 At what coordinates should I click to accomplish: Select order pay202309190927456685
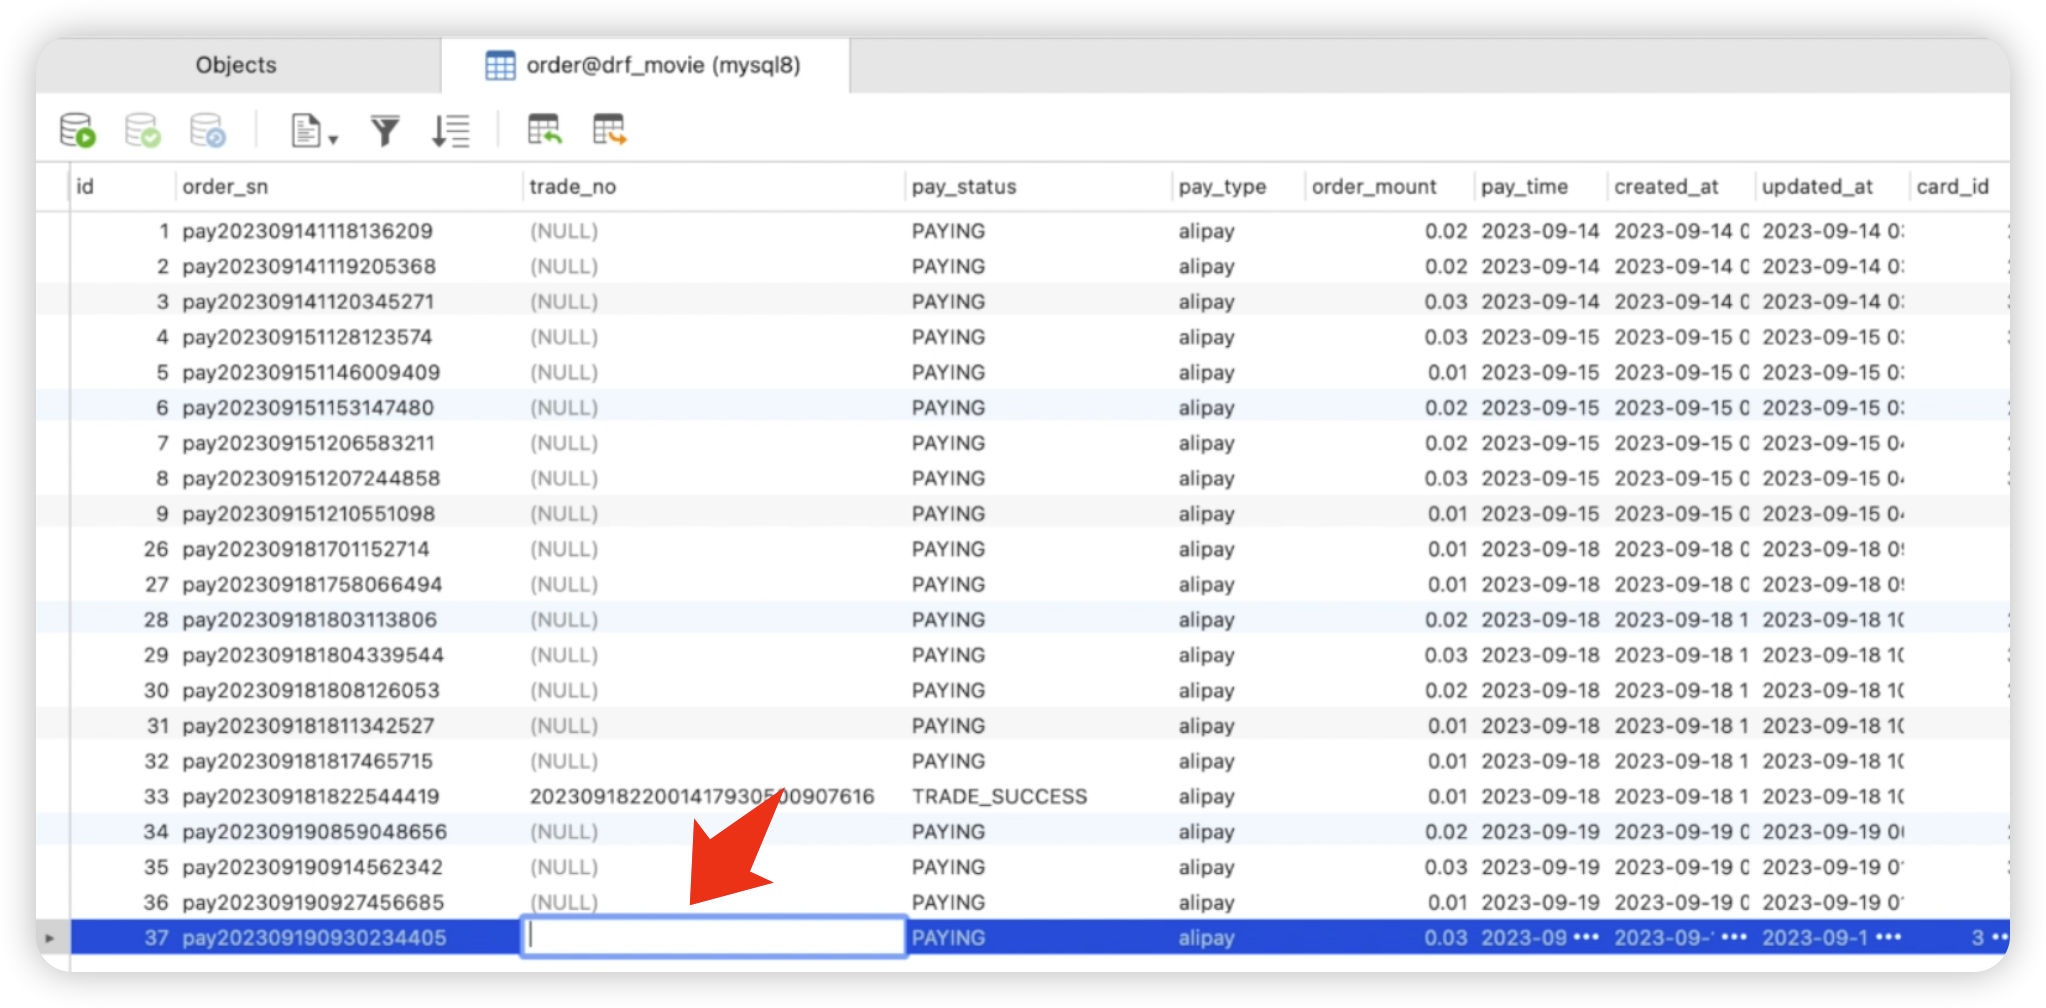[313, 902]
